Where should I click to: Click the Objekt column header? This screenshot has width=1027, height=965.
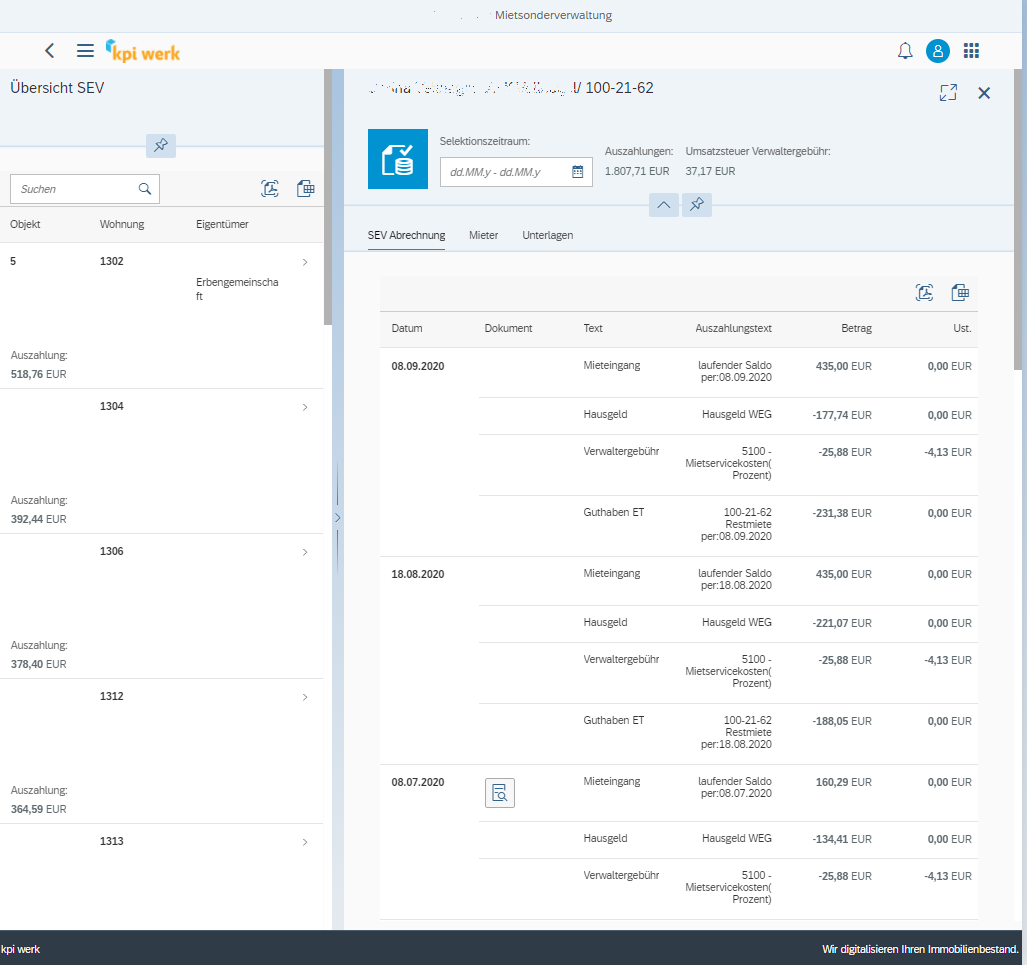tap(25, 224)
